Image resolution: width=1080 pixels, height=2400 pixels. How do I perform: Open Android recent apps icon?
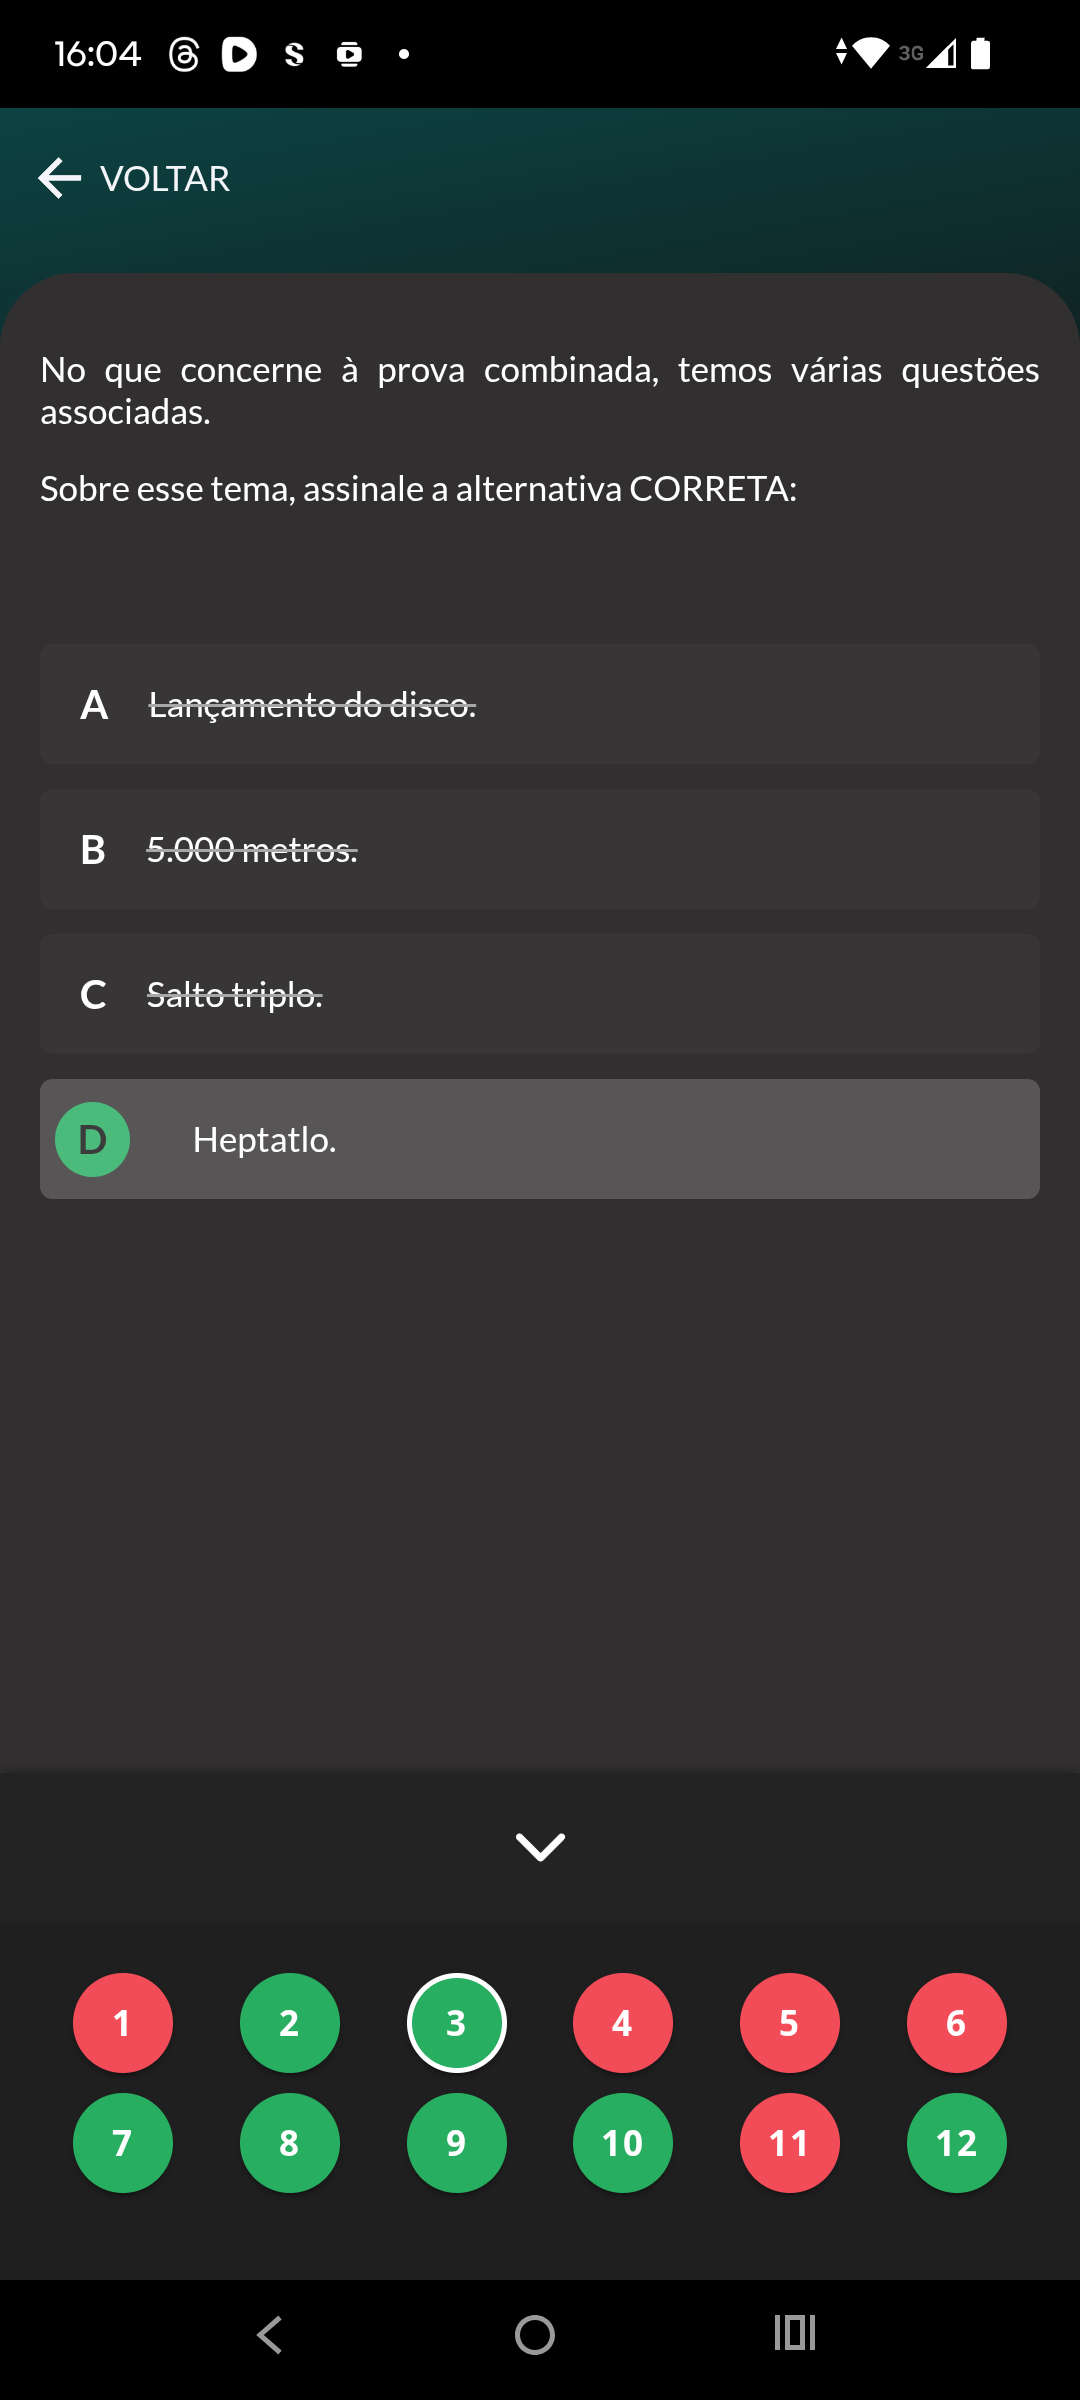(795, 2334)
